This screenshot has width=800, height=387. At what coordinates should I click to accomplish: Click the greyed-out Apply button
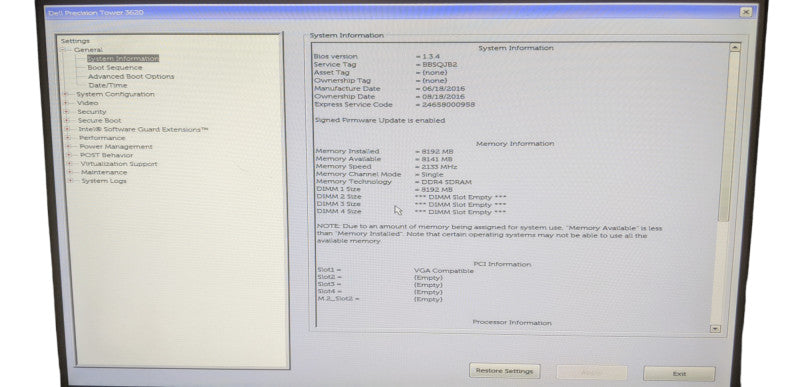click(x=591, y=373)
